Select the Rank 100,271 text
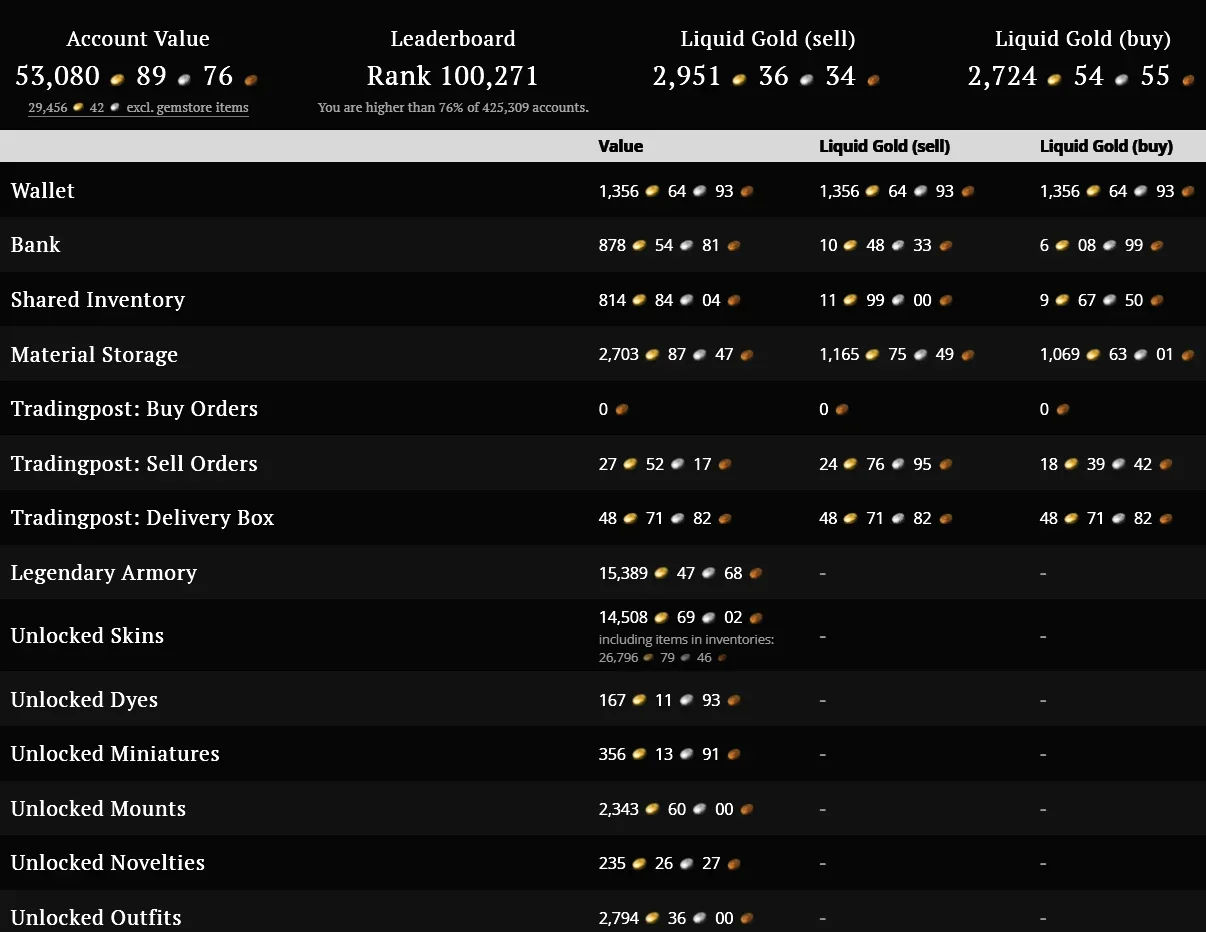 tap(453, 76)
